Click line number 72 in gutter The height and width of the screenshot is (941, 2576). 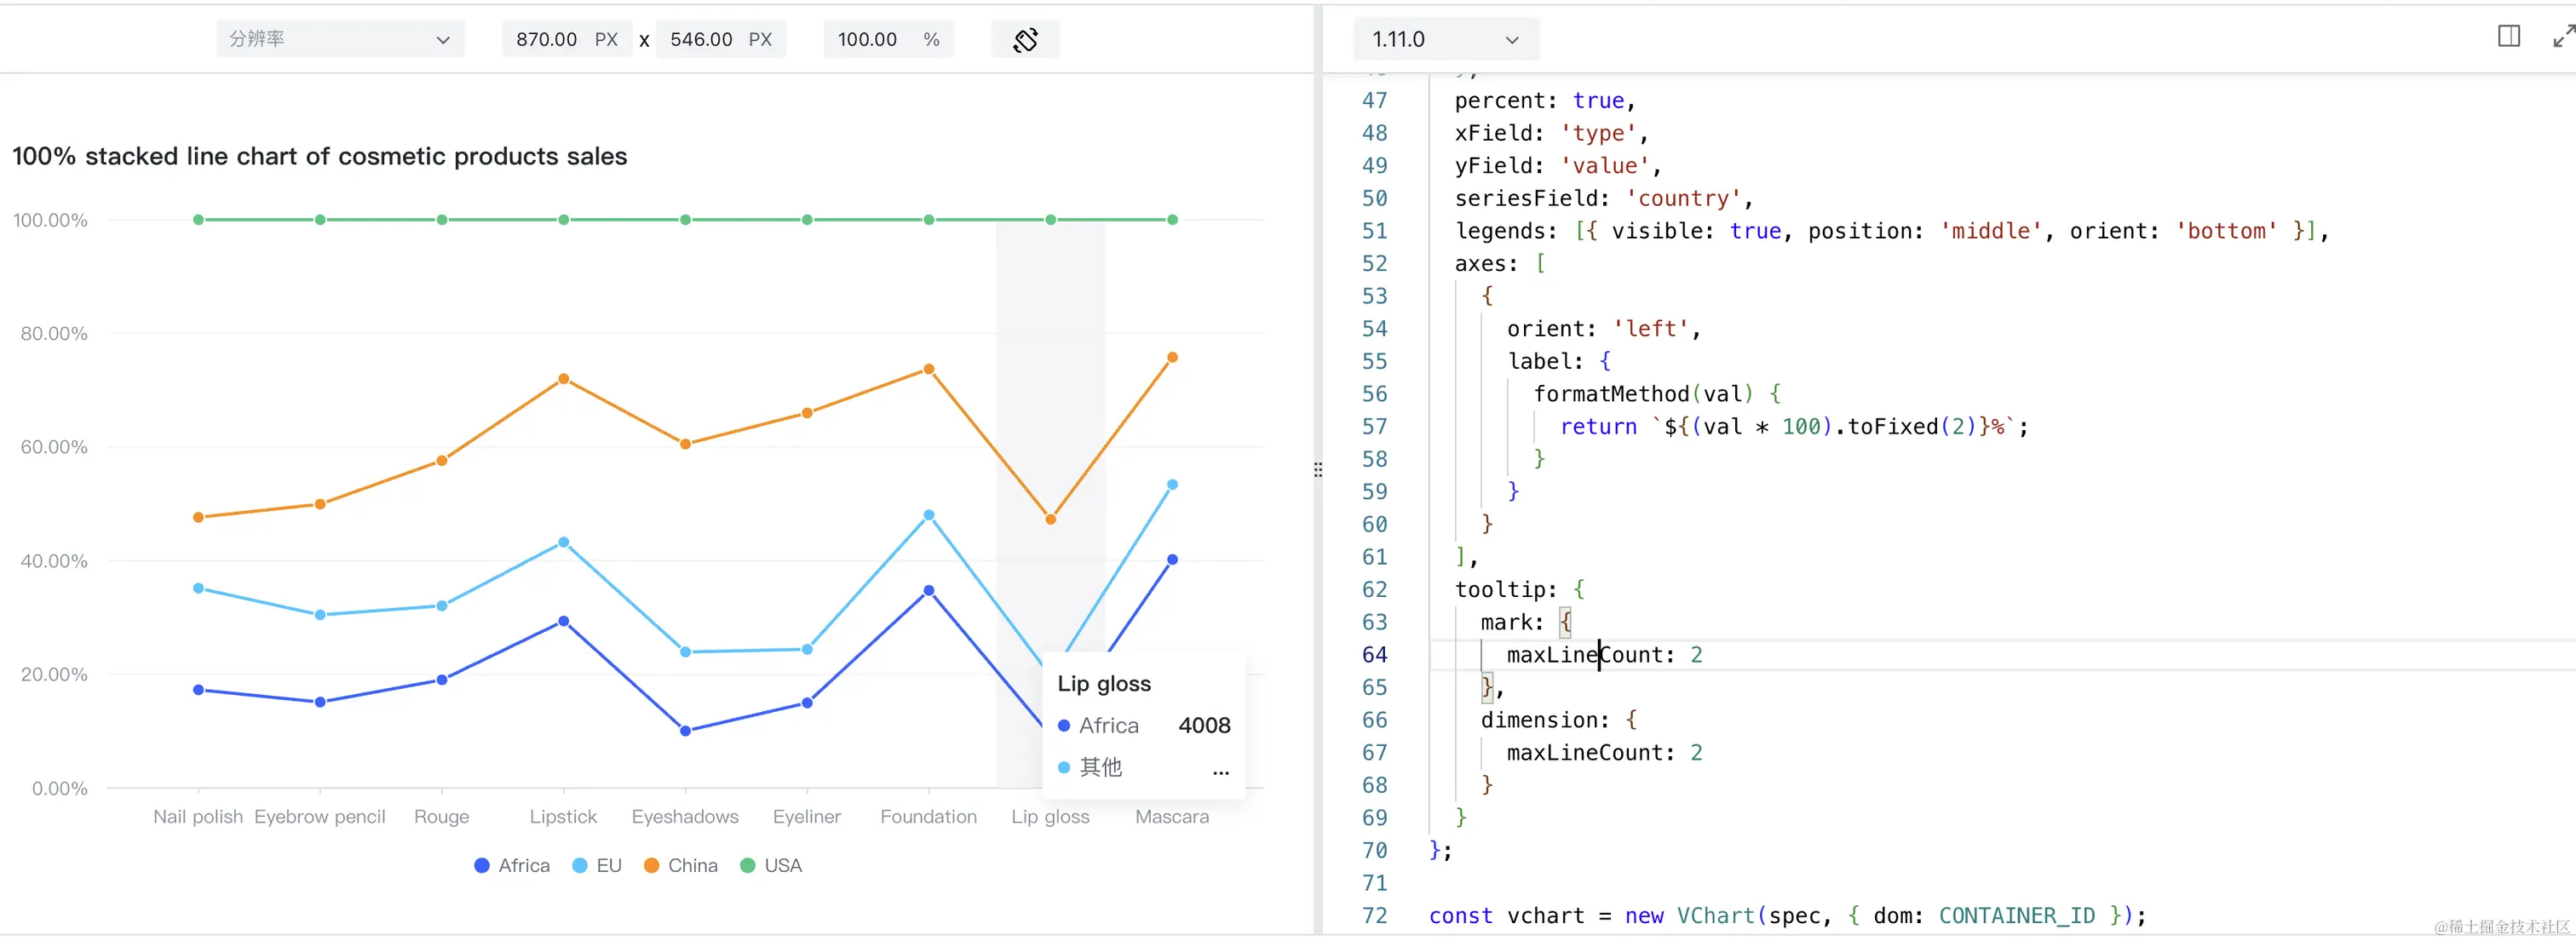(1374, 916)
